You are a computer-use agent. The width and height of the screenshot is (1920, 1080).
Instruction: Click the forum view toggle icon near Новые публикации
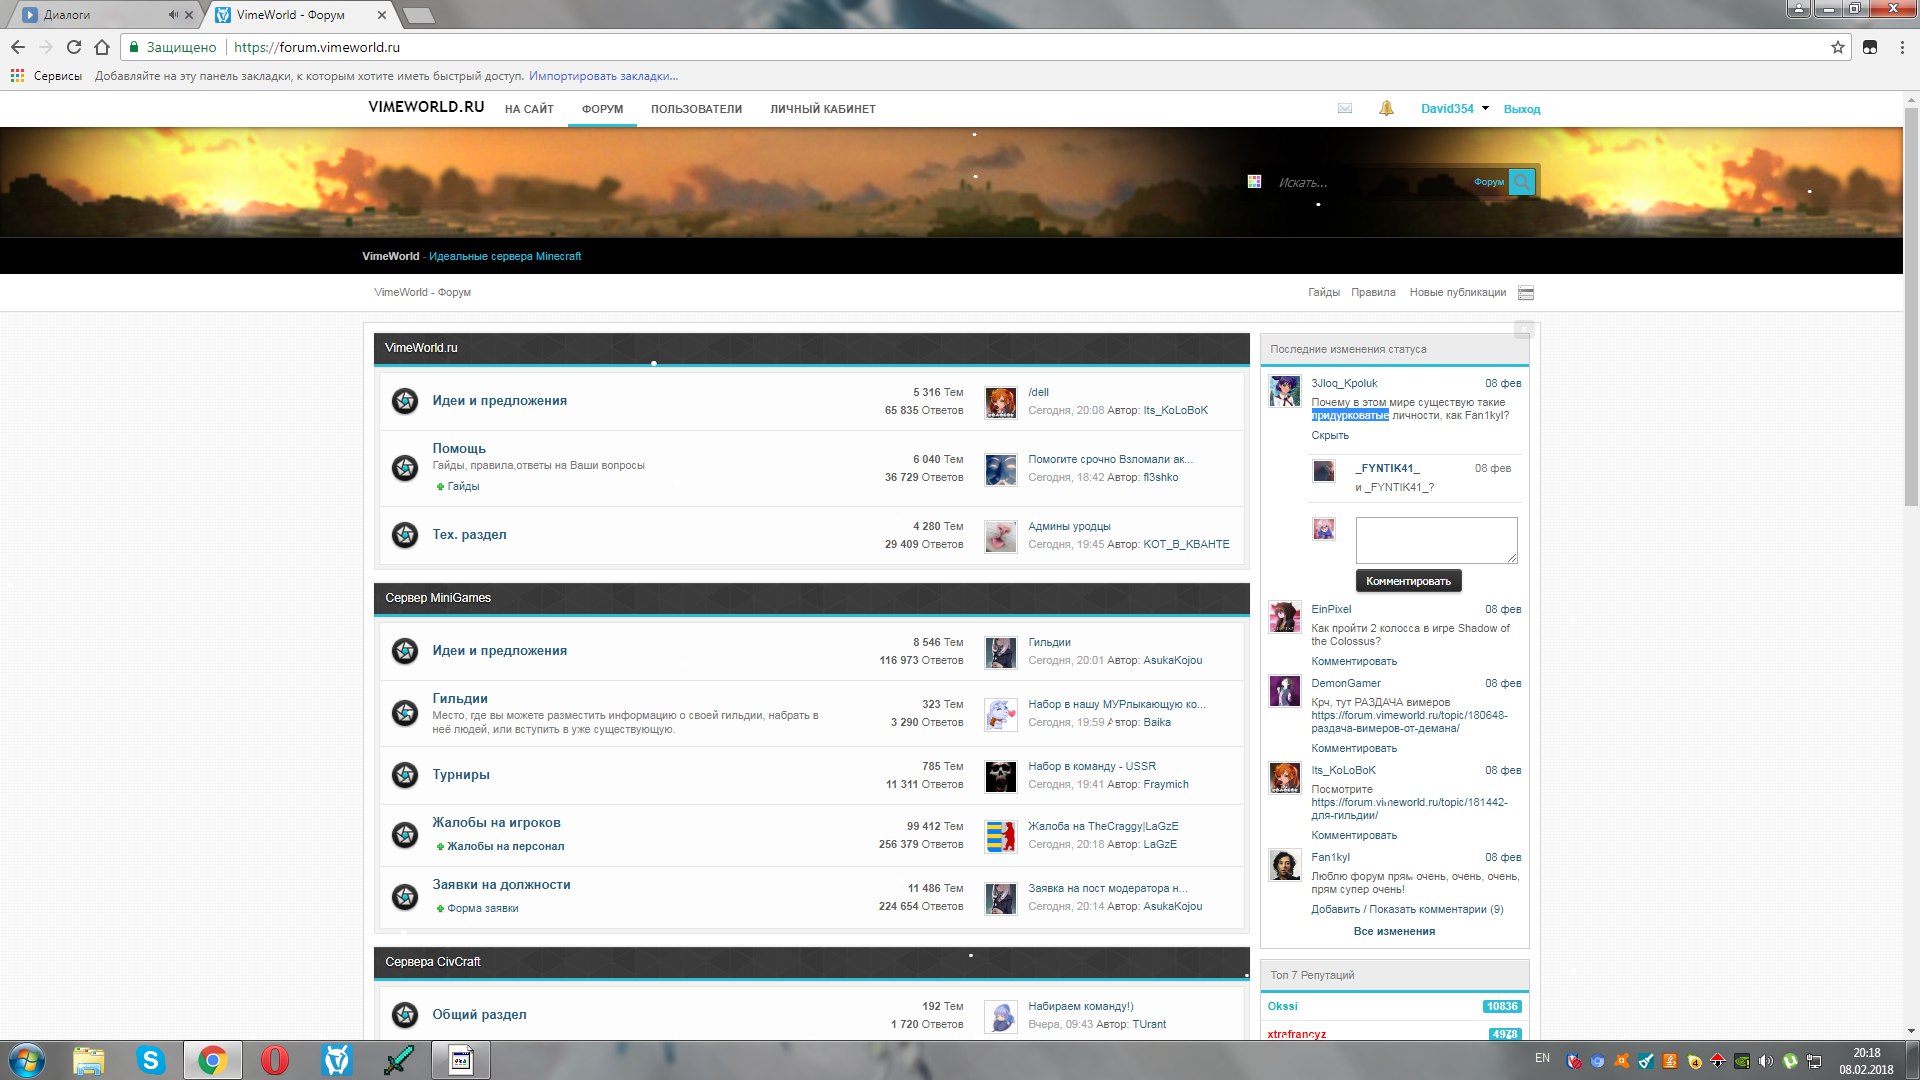pyautogui.click(x=1526, y=293)
